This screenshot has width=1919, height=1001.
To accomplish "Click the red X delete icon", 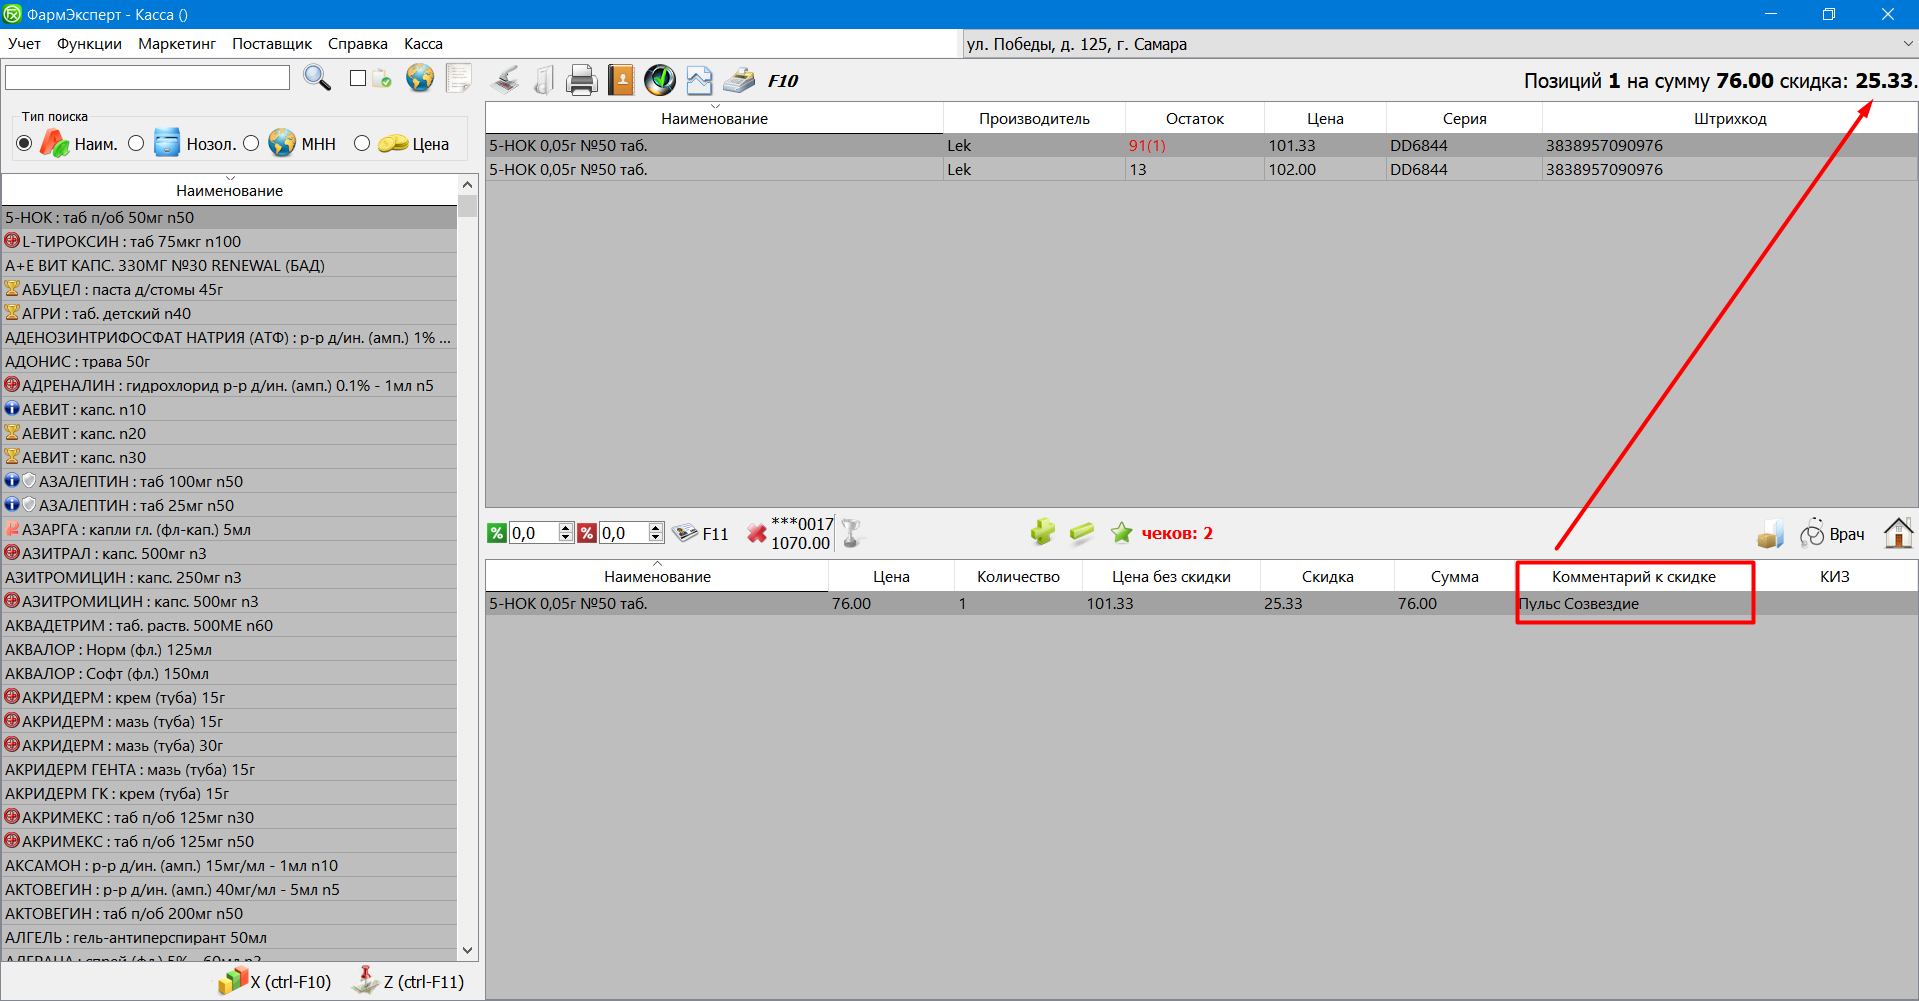I will pos(757,534).
